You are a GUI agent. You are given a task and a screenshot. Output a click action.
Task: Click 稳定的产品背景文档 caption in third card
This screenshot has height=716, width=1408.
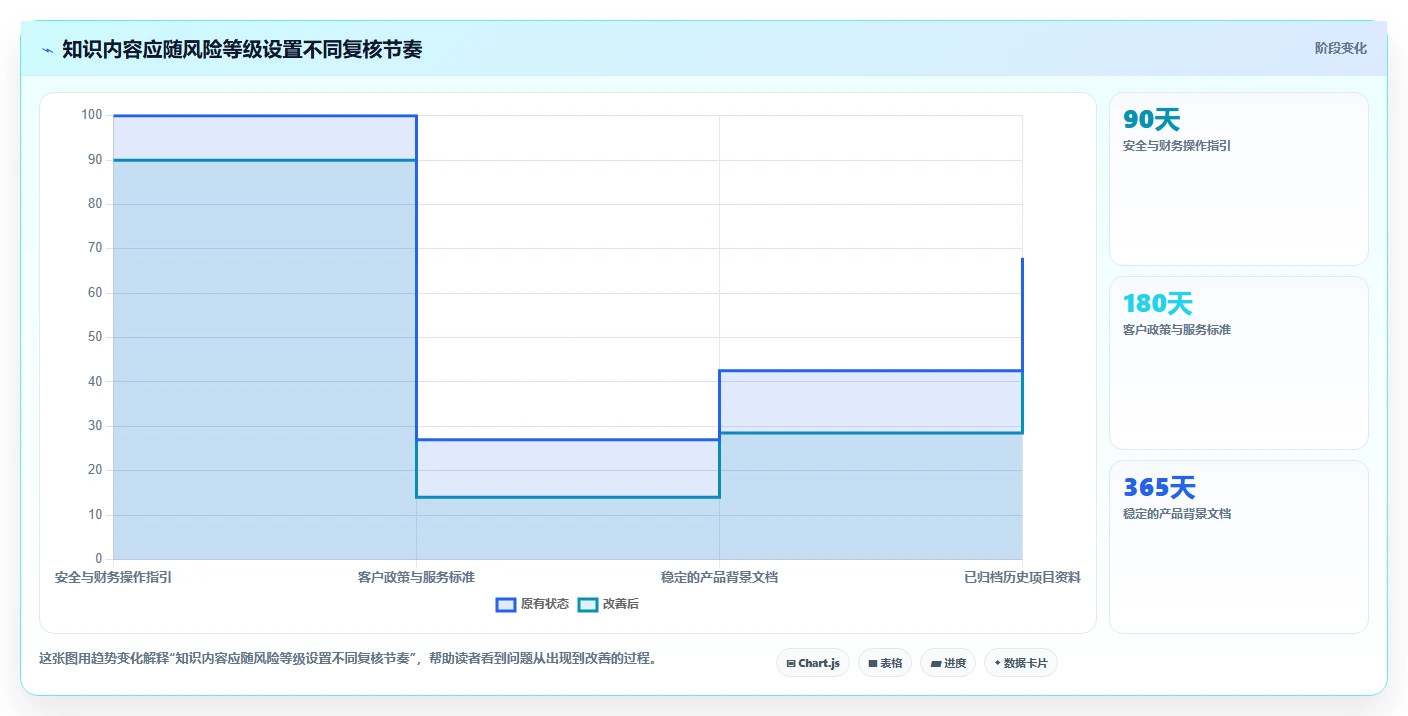[1177, 514]
